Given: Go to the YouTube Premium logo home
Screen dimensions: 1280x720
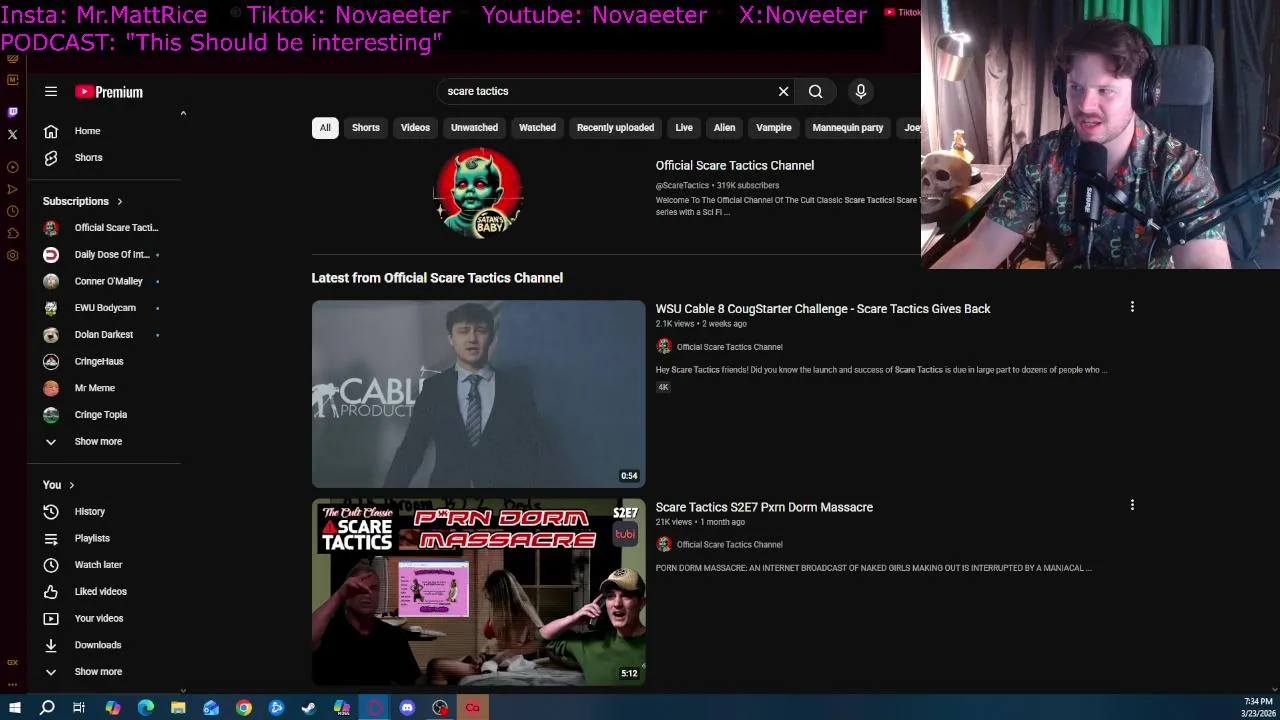Looking at the screenshot, I should pyautogui.click(x=109, y=92).
